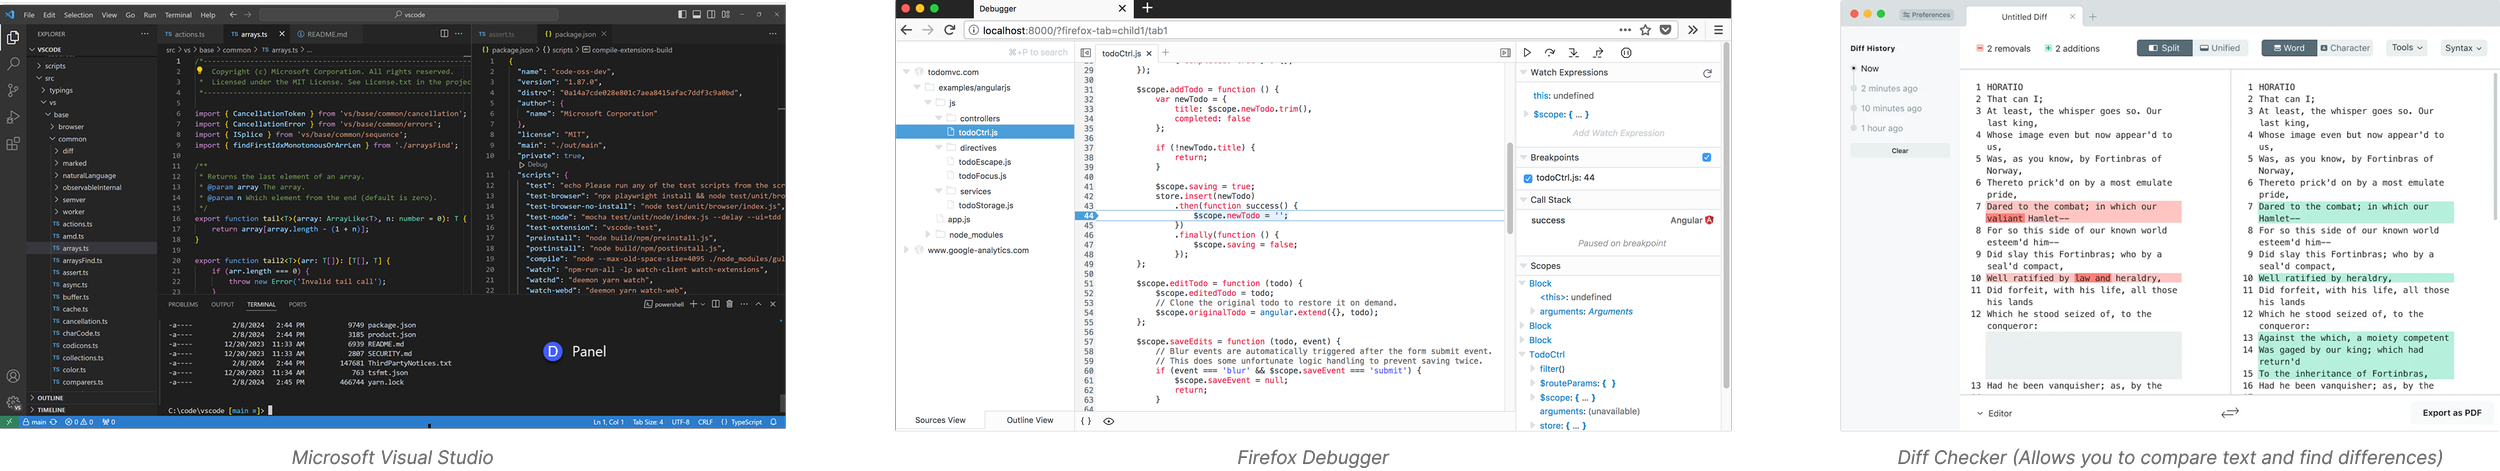Viewport: 2500px width, 471px height.
Task: Click split editor icon in VS Code
Action: pos(444,34)
